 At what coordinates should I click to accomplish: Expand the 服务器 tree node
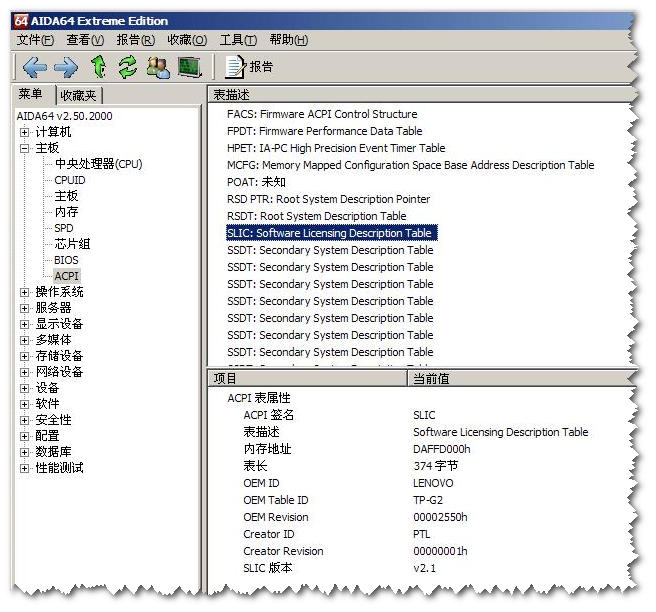tap(24, 308)
